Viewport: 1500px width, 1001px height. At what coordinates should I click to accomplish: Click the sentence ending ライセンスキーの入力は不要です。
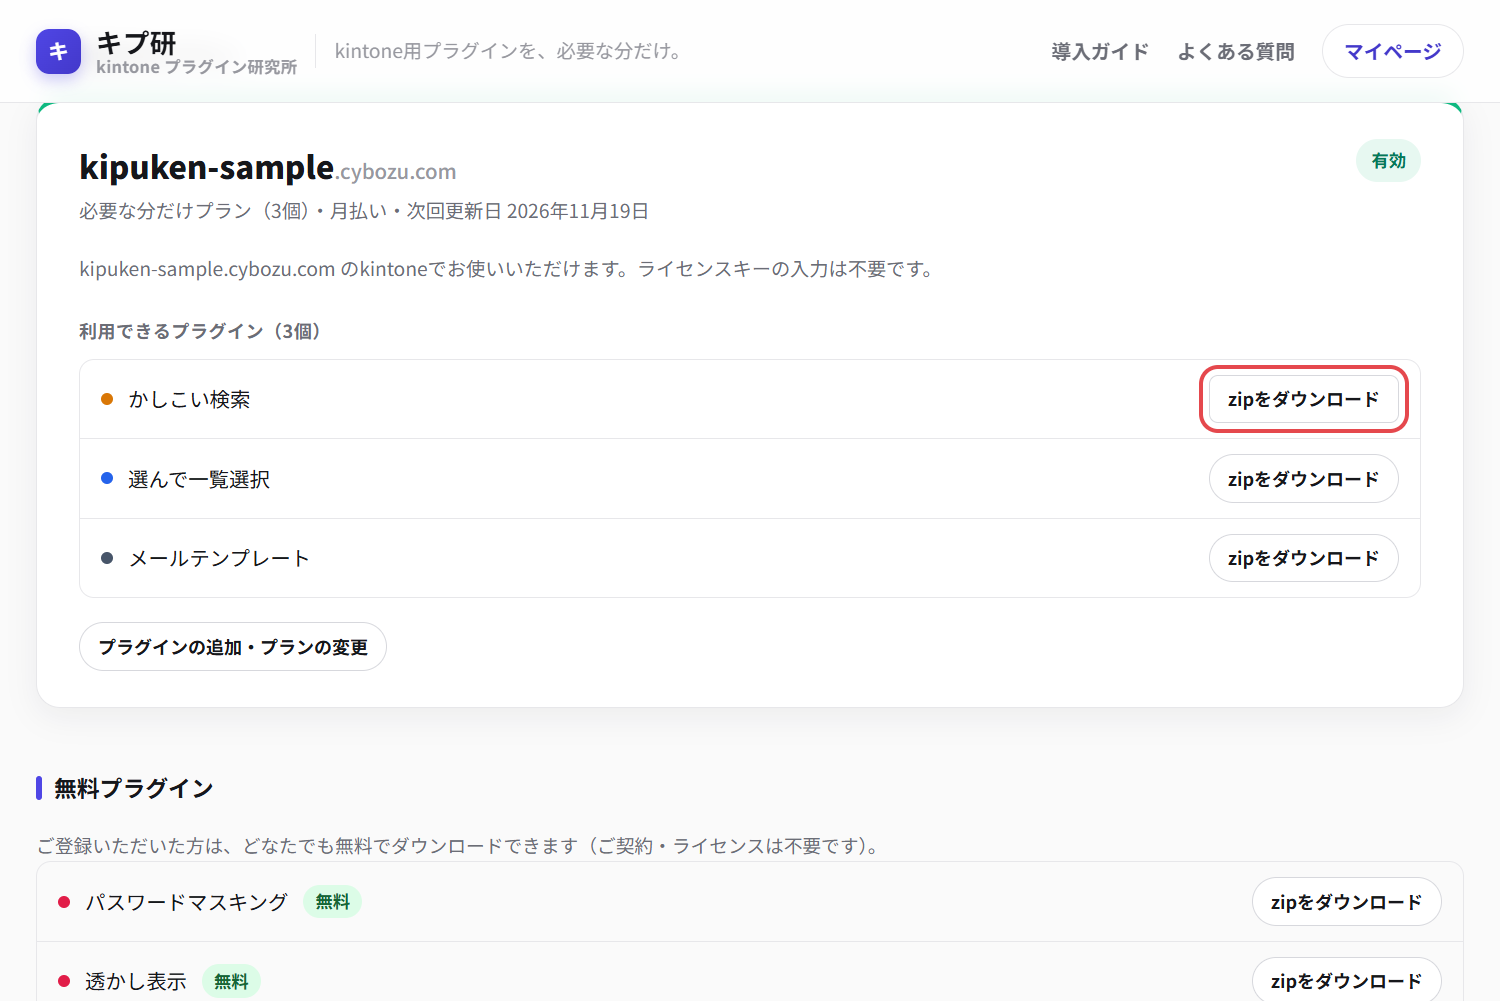pyautogui.click(x=508, y=269)
